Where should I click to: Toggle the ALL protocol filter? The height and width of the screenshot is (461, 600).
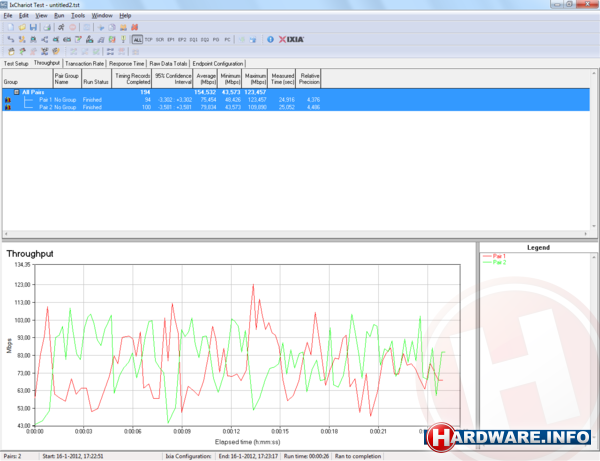[x=136, y=39]
